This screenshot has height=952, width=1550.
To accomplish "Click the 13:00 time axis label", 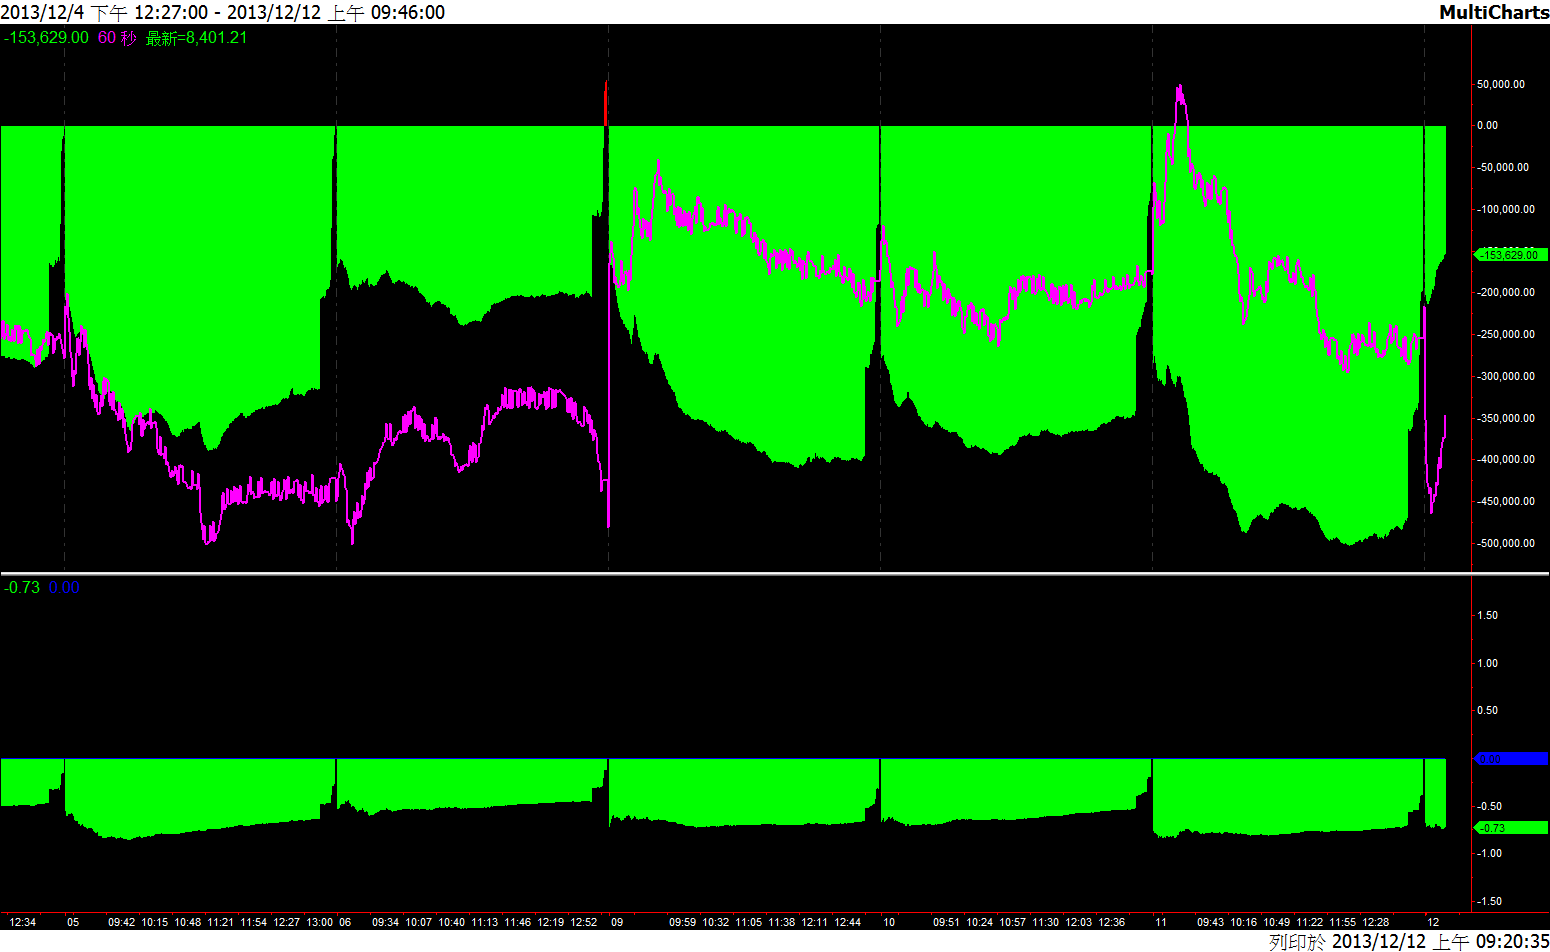I will [320, 922].
